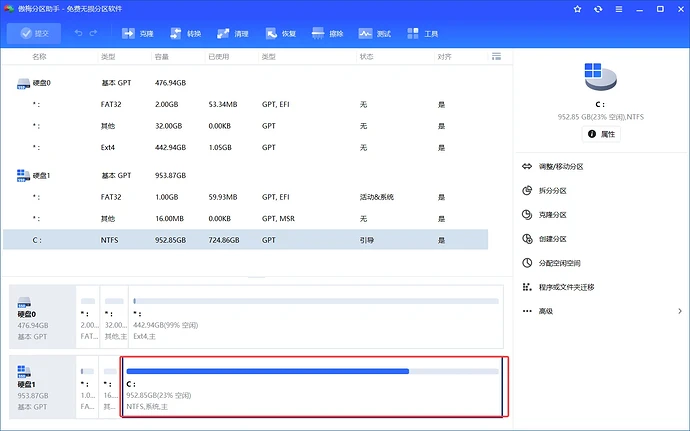Image resolution: width=690 pixels, height=431 pixels.
Task: Open the 属性 (Properties) button for C:
Action: point(601,133)
